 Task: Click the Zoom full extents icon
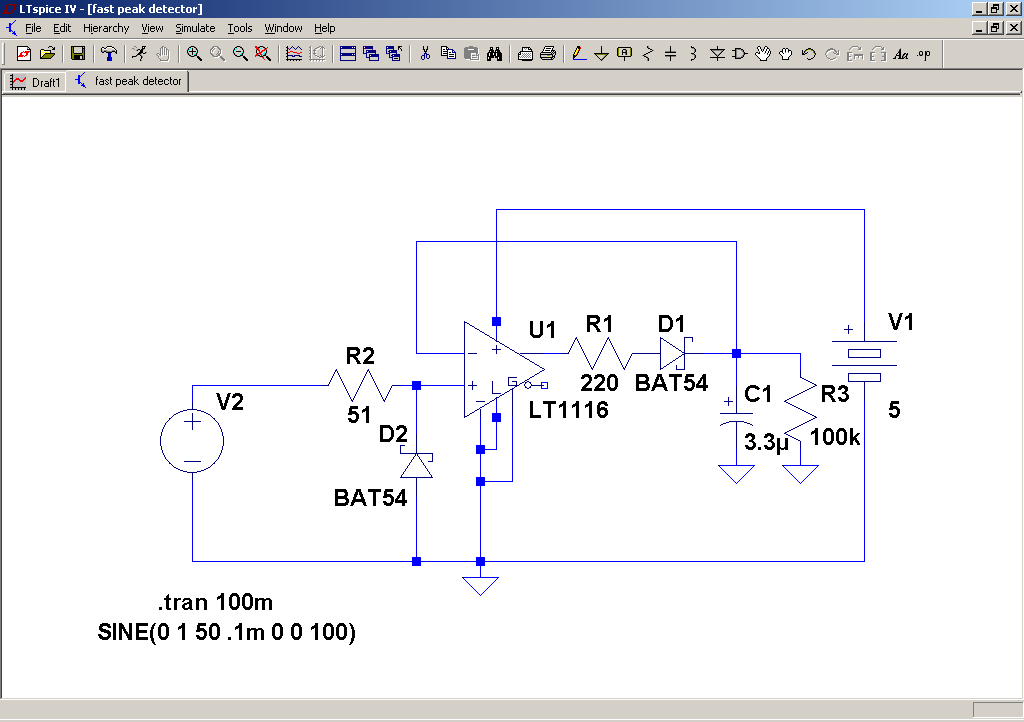(x=263, y=54)
